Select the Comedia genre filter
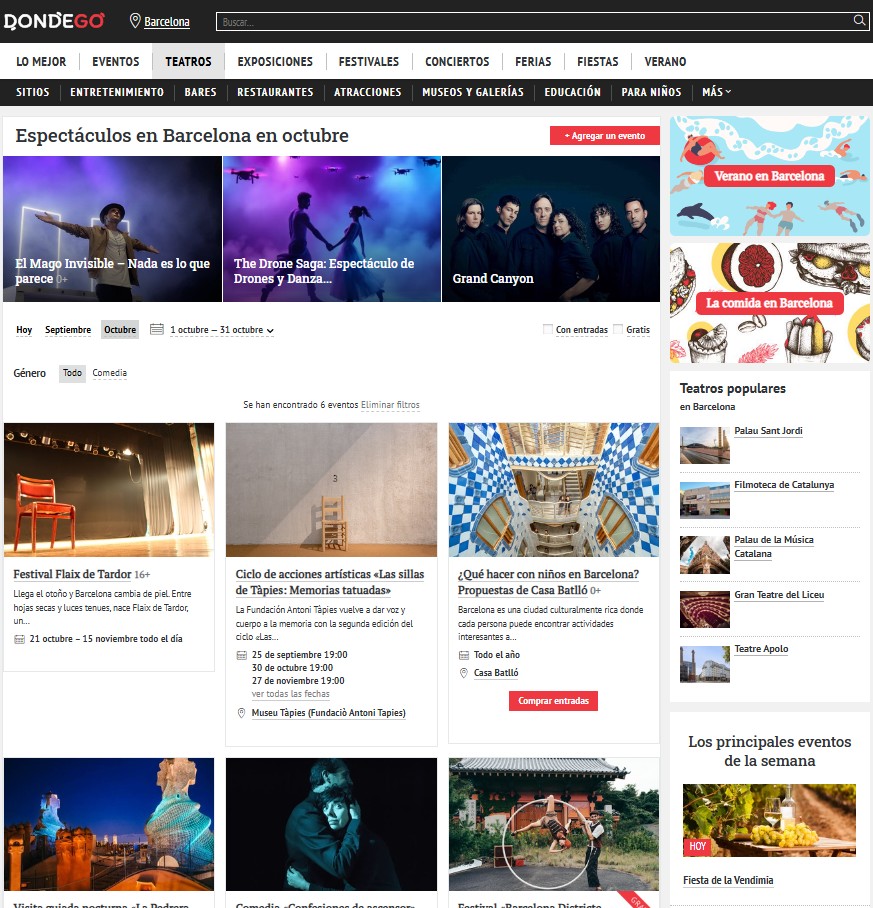 coord(109,373)
